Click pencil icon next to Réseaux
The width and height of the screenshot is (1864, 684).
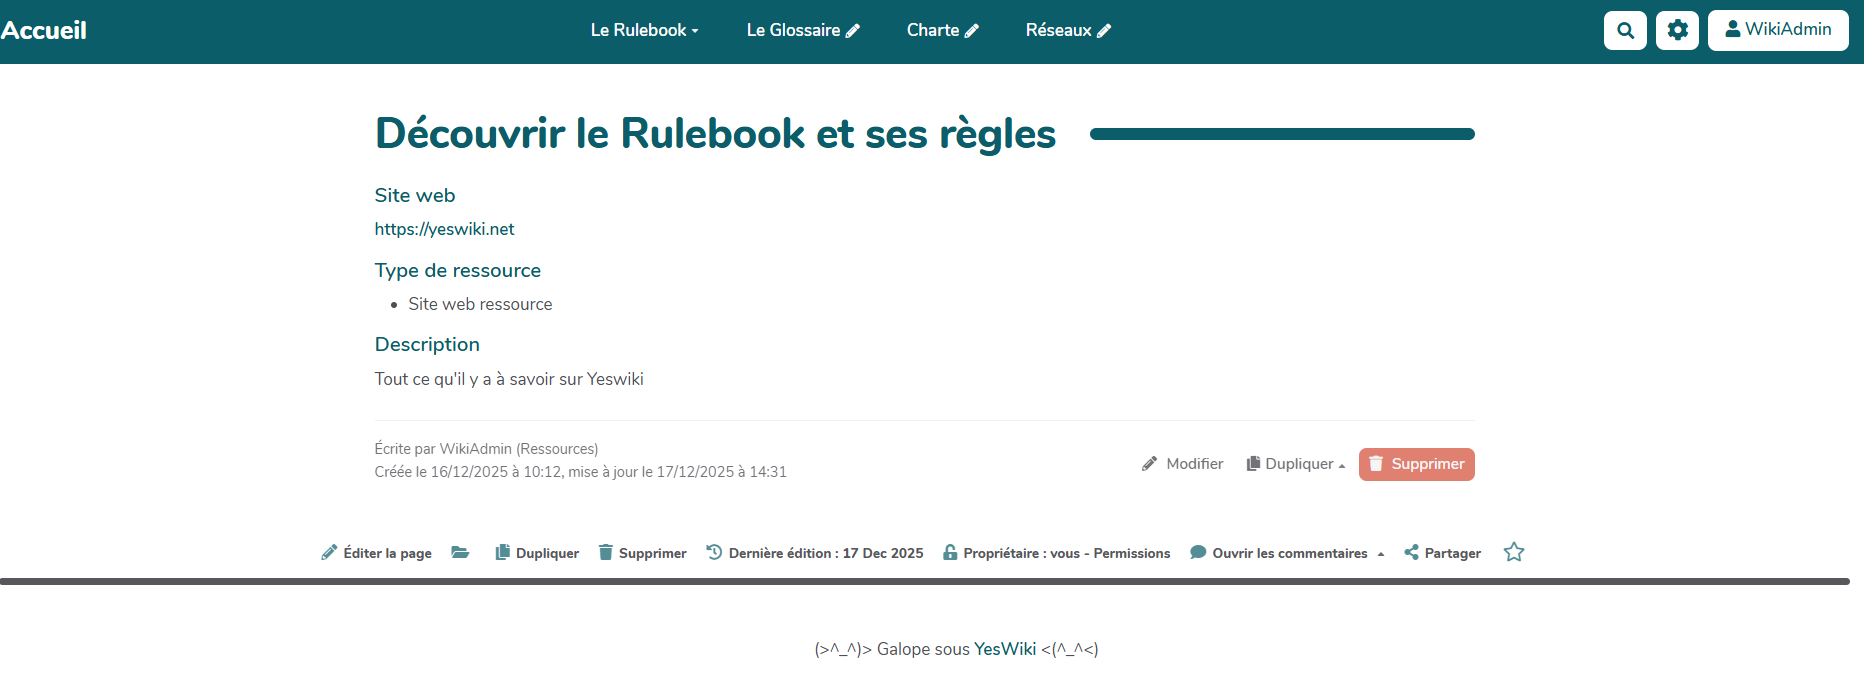tap(1104, 31)
